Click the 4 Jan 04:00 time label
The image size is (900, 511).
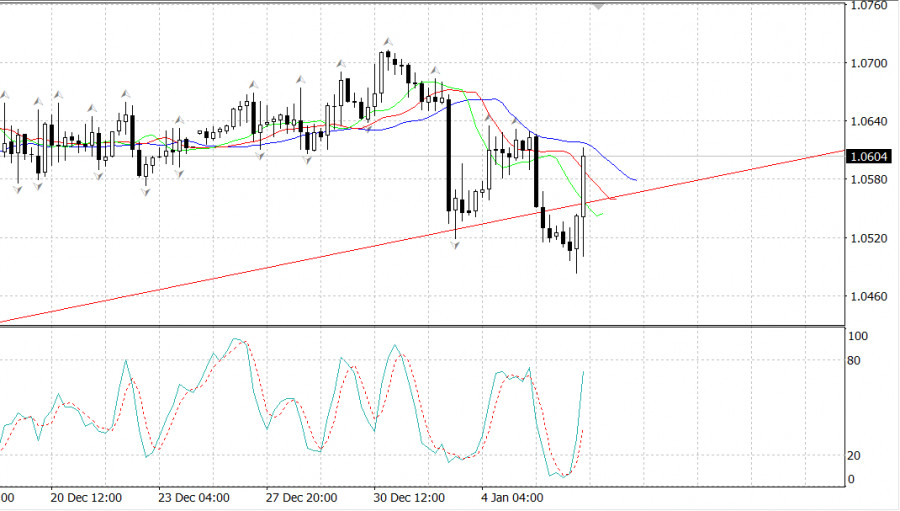click(511, 497)
